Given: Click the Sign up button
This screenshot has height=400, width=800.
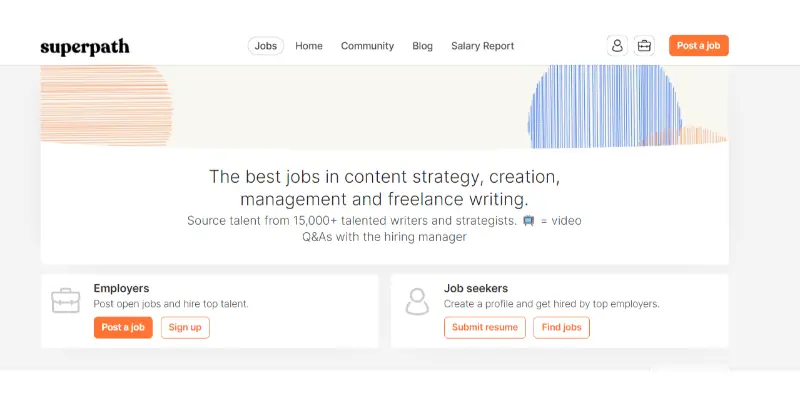Looking at the screenshot, I should click(x=185, y=328).
